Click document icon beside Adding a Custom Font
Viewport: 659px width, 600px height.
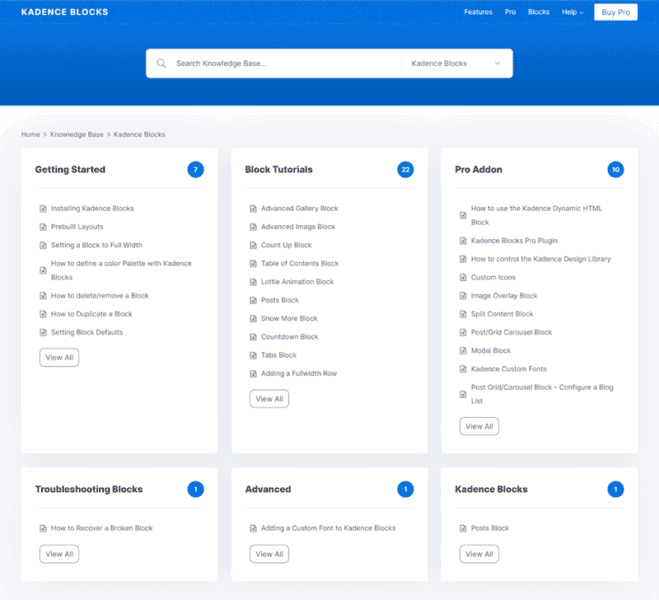(x=253, y=529)
